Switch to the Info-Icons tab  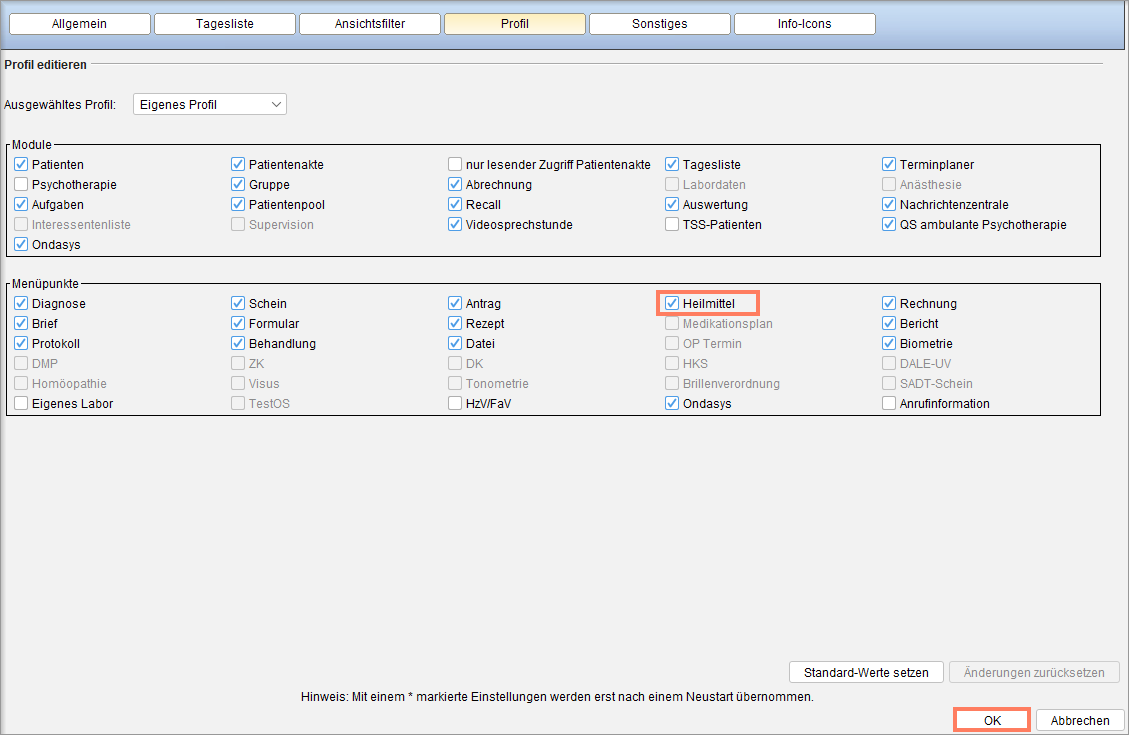click(x=804, y=24)
